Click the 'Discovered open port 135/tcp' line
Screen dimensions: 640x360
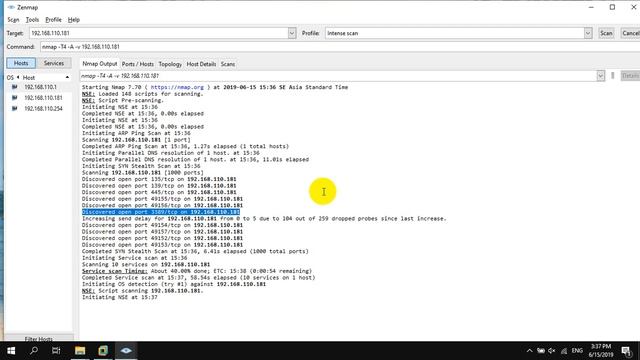(x=159, y=179)
